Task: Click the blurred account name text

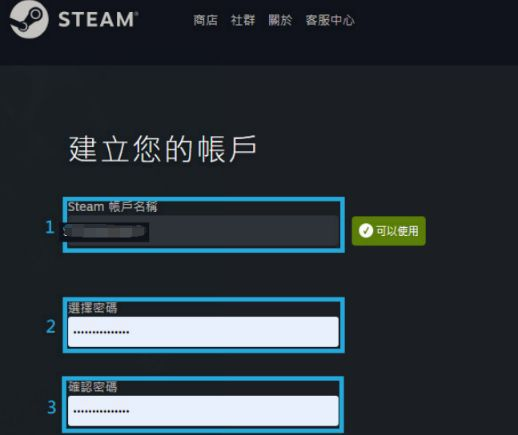Action: 106,232
